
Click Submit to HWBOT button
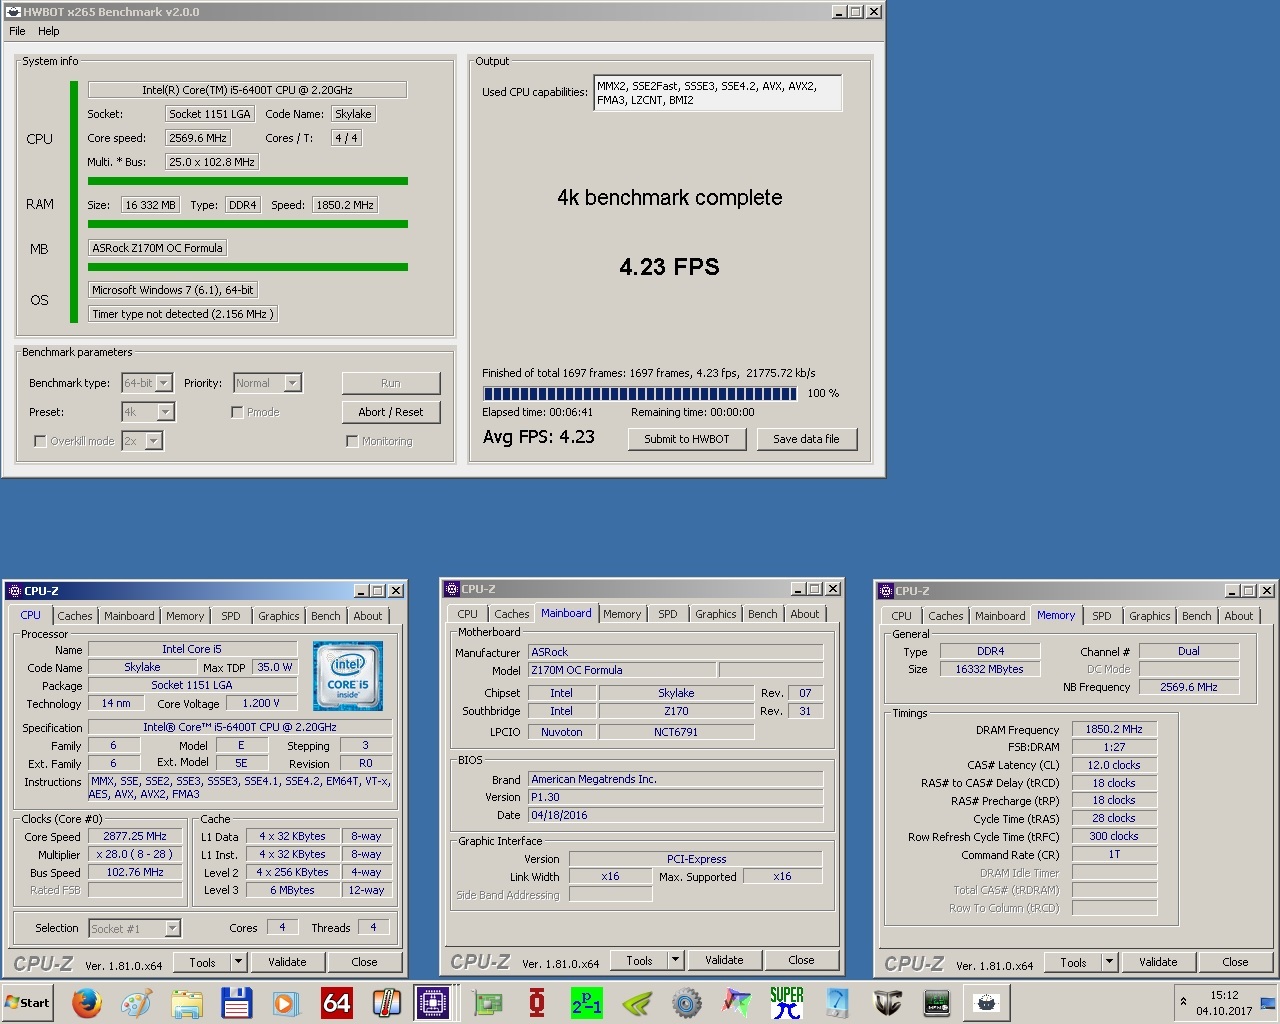click(x=687, y=439)
